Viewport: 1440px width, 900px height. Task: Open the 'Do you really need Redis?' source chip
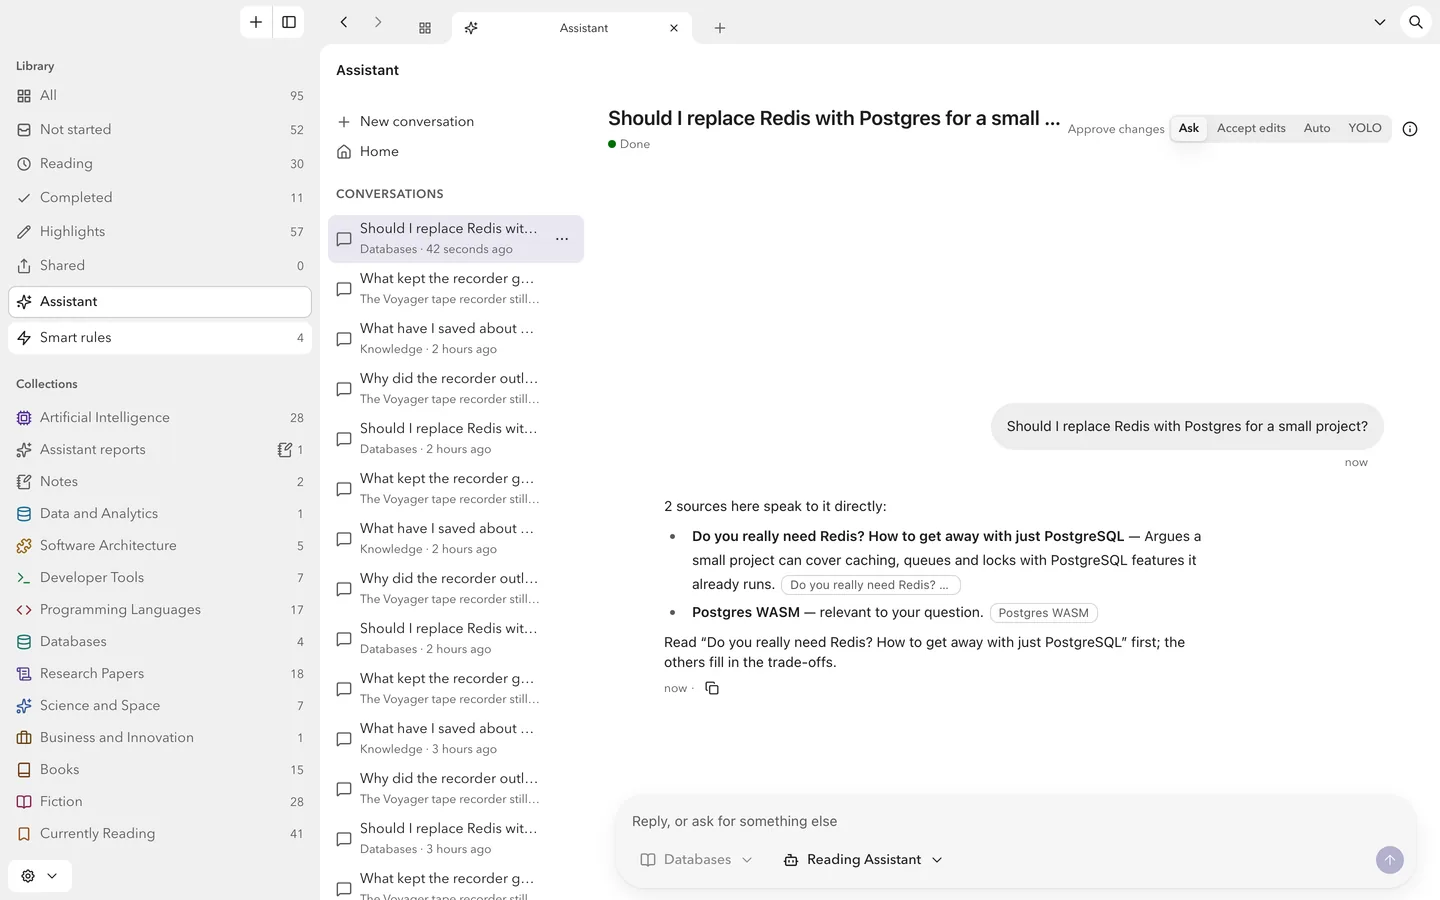point(870,585)
